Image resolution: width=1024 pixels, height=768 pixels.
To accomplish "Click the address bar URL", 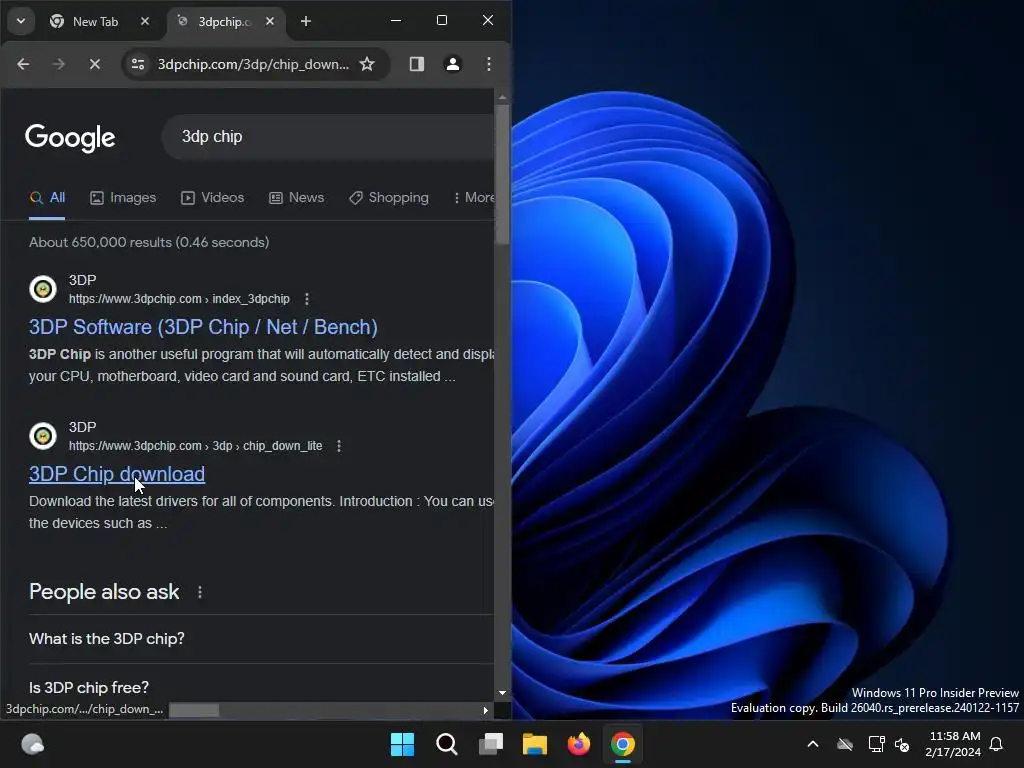I will [x=253, y=64].
